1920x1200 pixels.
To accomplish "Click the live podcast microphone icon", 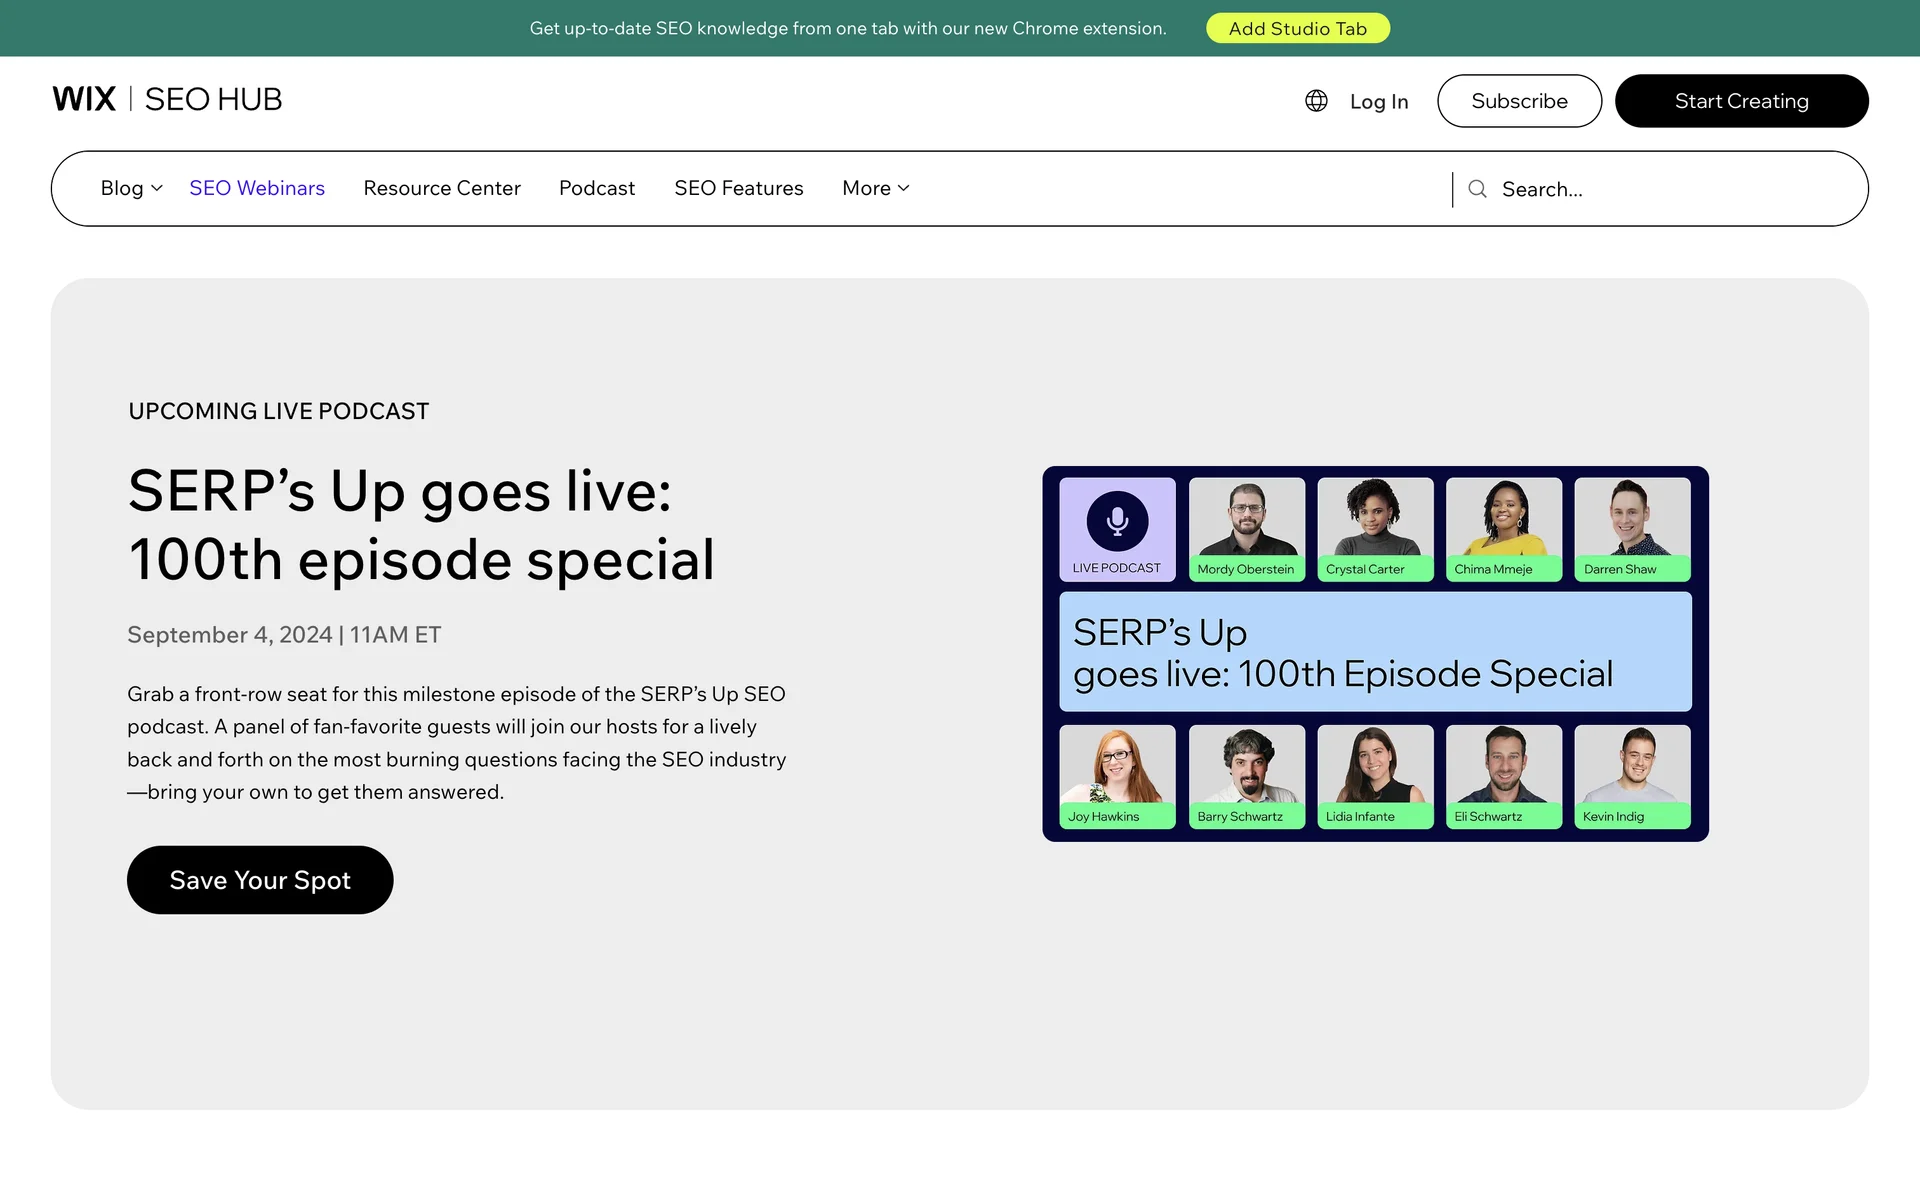I will (1117, 521).
